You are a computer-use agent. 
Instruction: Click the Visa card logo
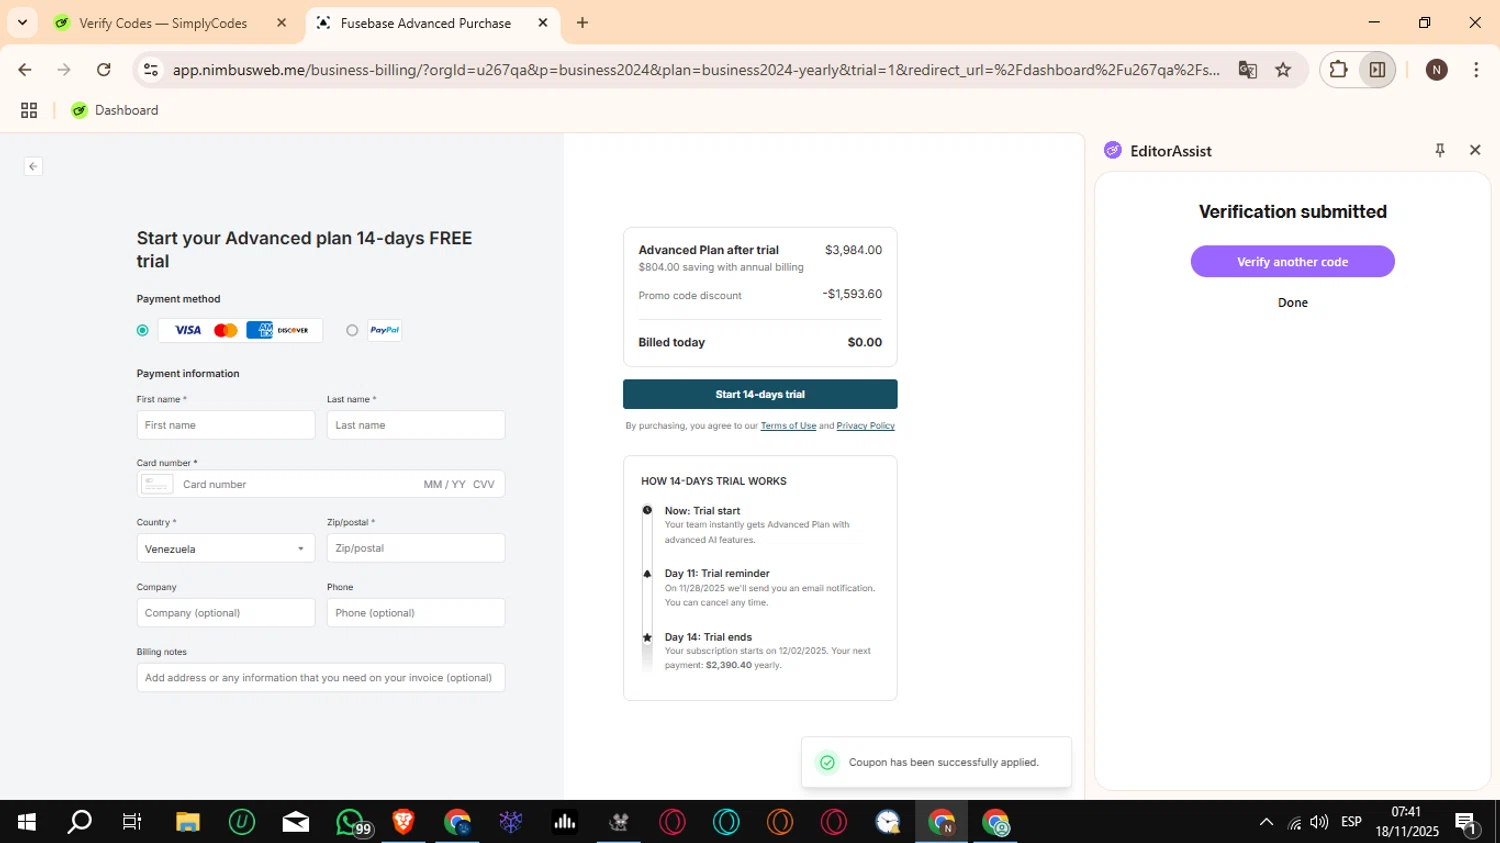[188, 330]
